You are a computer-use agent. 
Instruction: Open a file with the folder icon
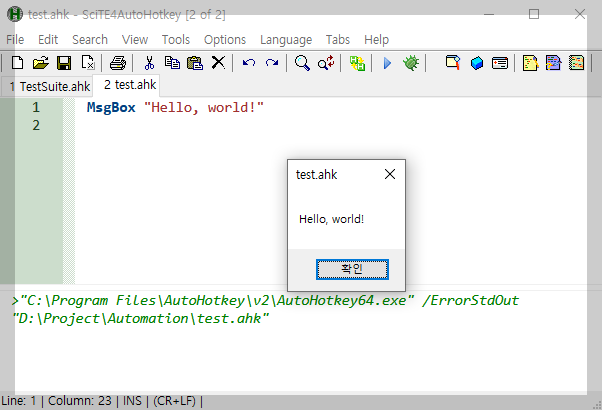[41, 63]
